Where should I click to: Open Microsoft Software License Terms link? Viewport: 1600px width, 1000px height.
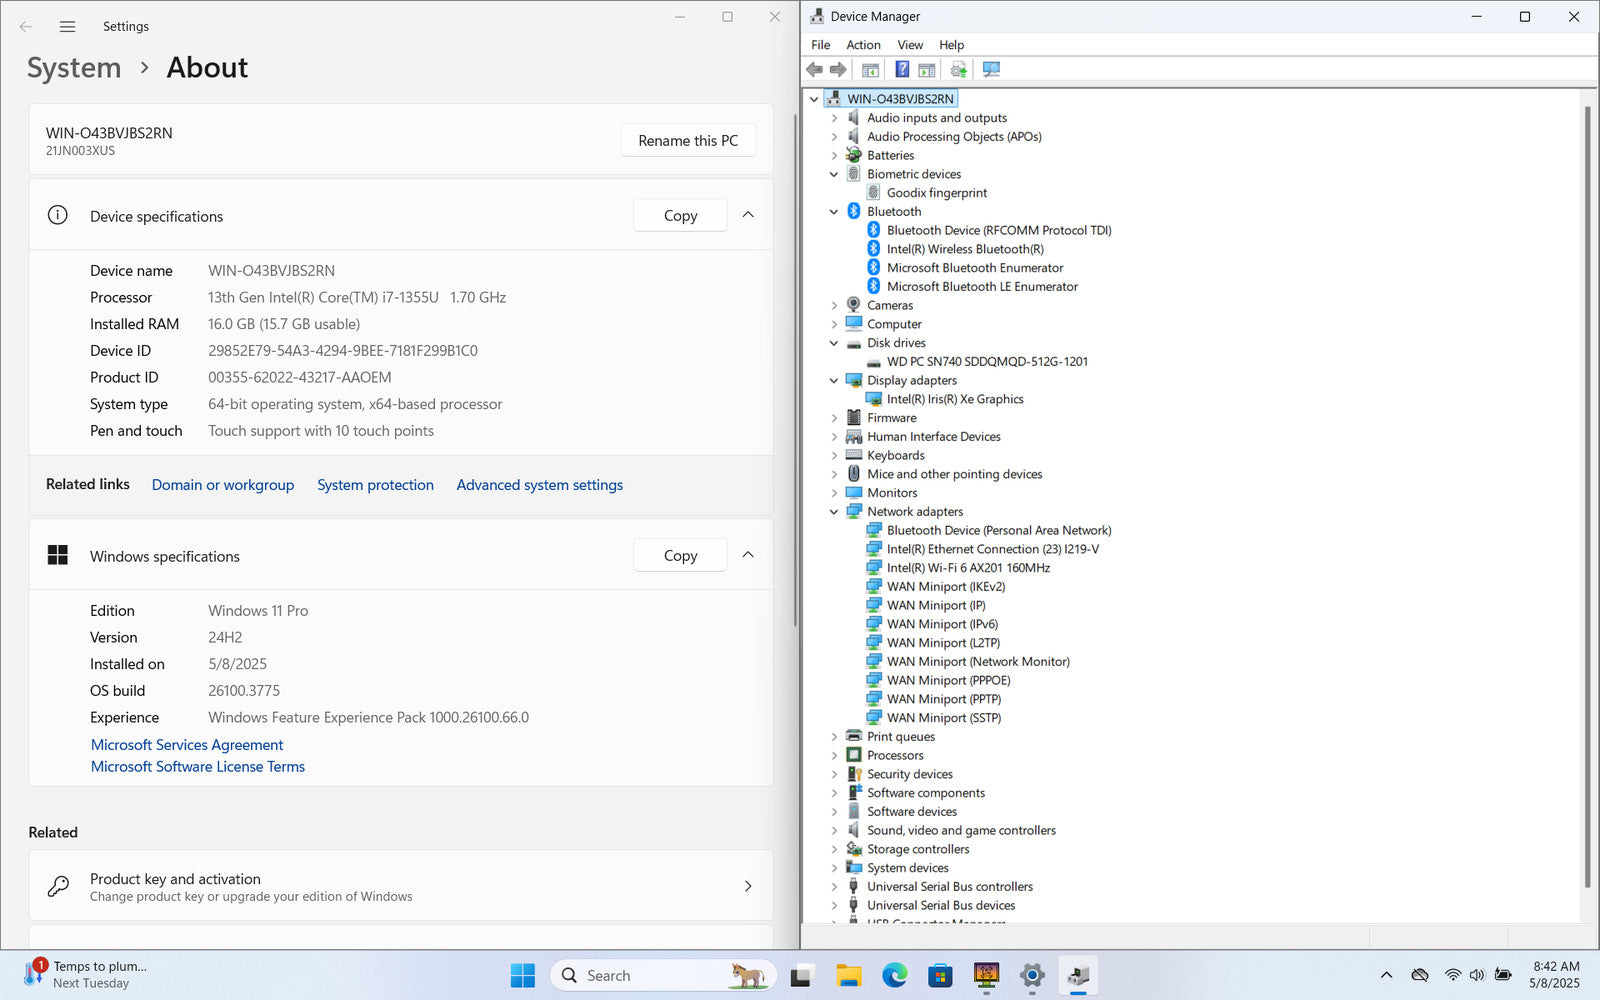tap(198, 767)
